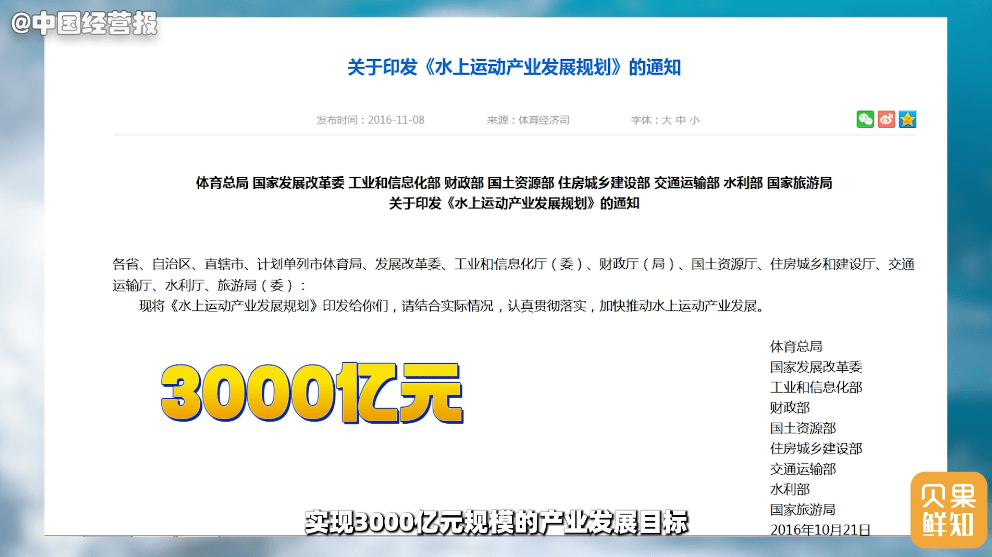This screenshot has width=992, height=557.
Task: Click the paragraph beginning 各省、自治区、直辖市
Action: point(513,274)
